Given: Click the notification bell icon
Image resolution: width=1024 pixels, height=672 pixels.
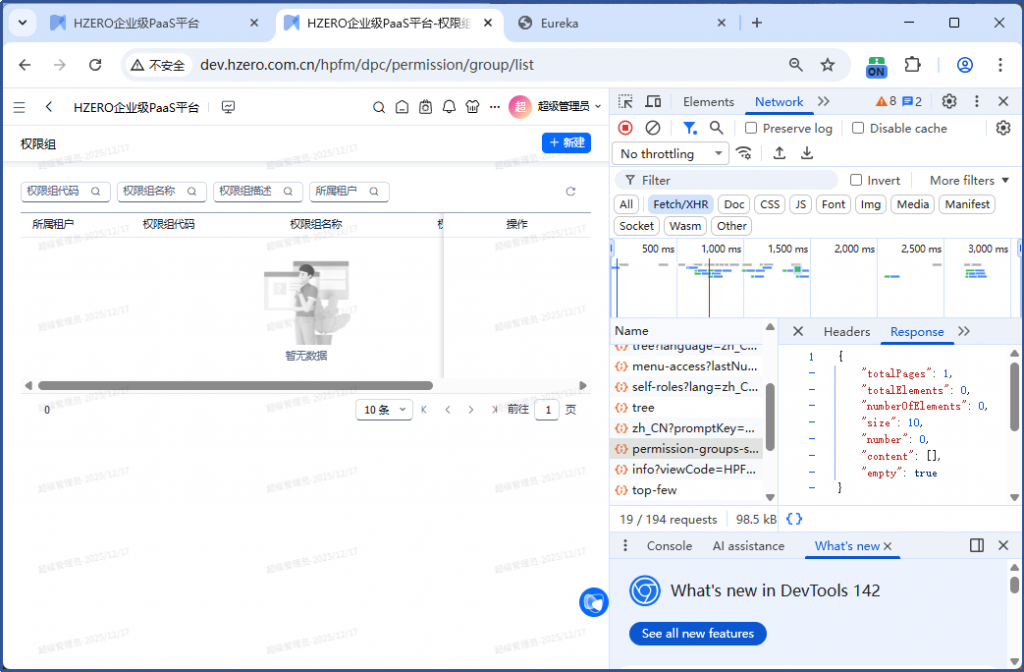Looking at the screenshot, I should coord(449,107).
